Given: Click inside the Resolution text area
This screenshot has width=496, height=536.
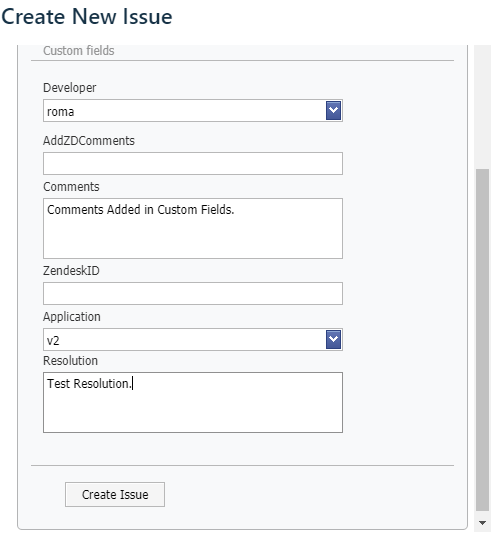Looking at the screenshot, I should [193, 402].
